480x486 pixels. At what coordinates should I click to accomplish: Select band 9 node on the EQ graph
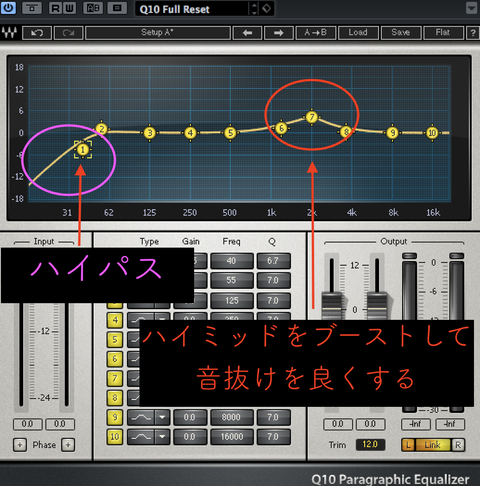[x=393, y=133]
